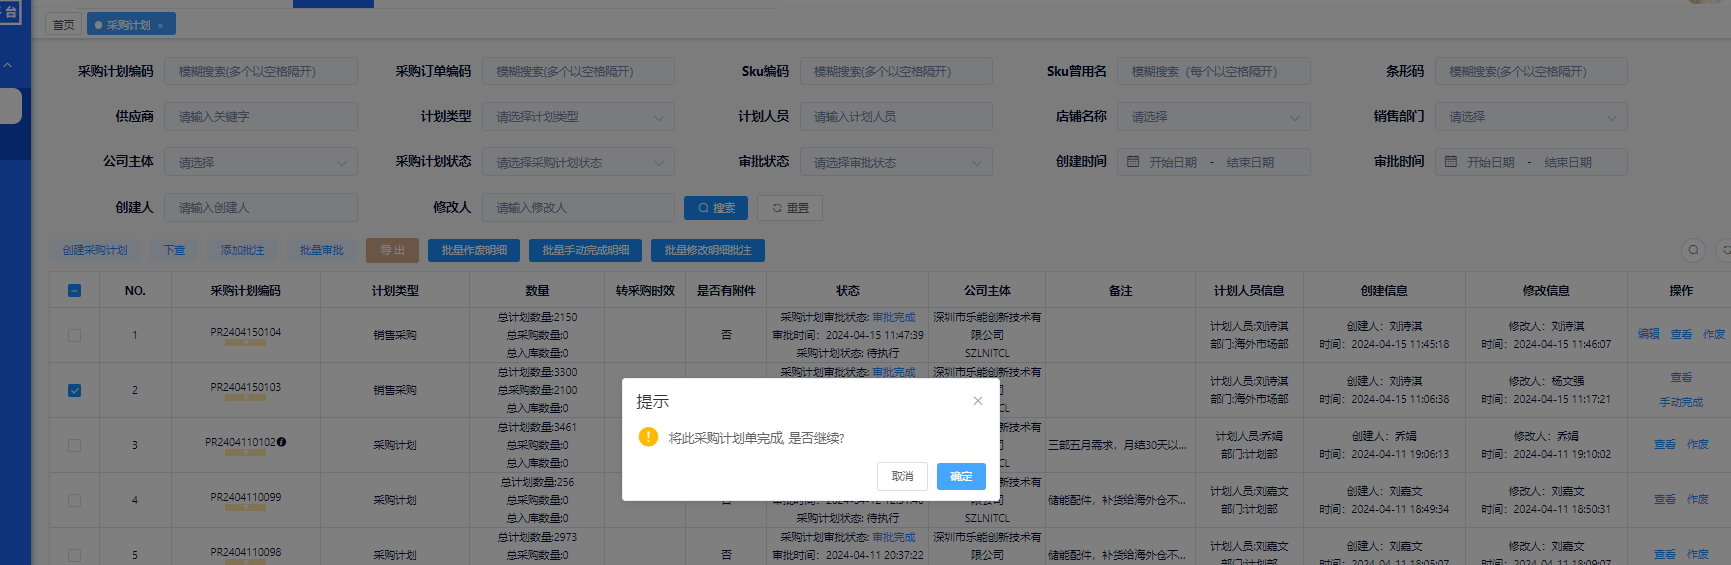Toggle the select-all header checkbox
Viewport: 1731px width, 565px height.
point(75,291)
